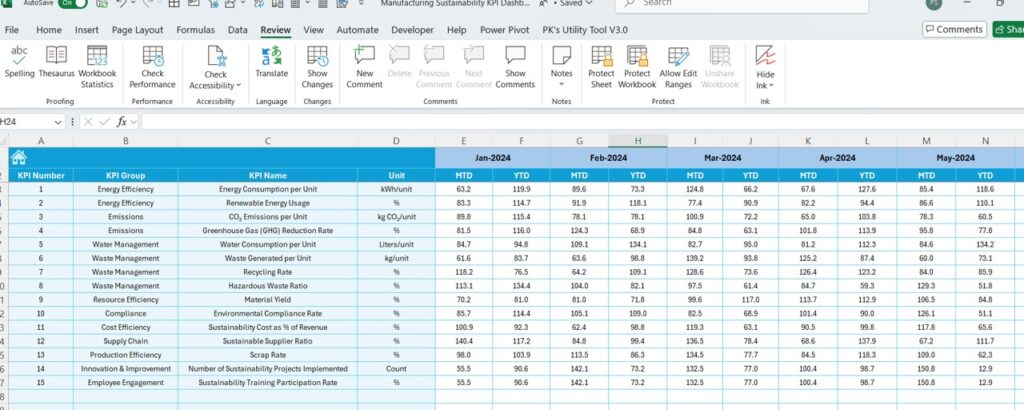Open the Power Pivot tab
The height and width of the screenshot is (410, 1024).
pos(505,29)
